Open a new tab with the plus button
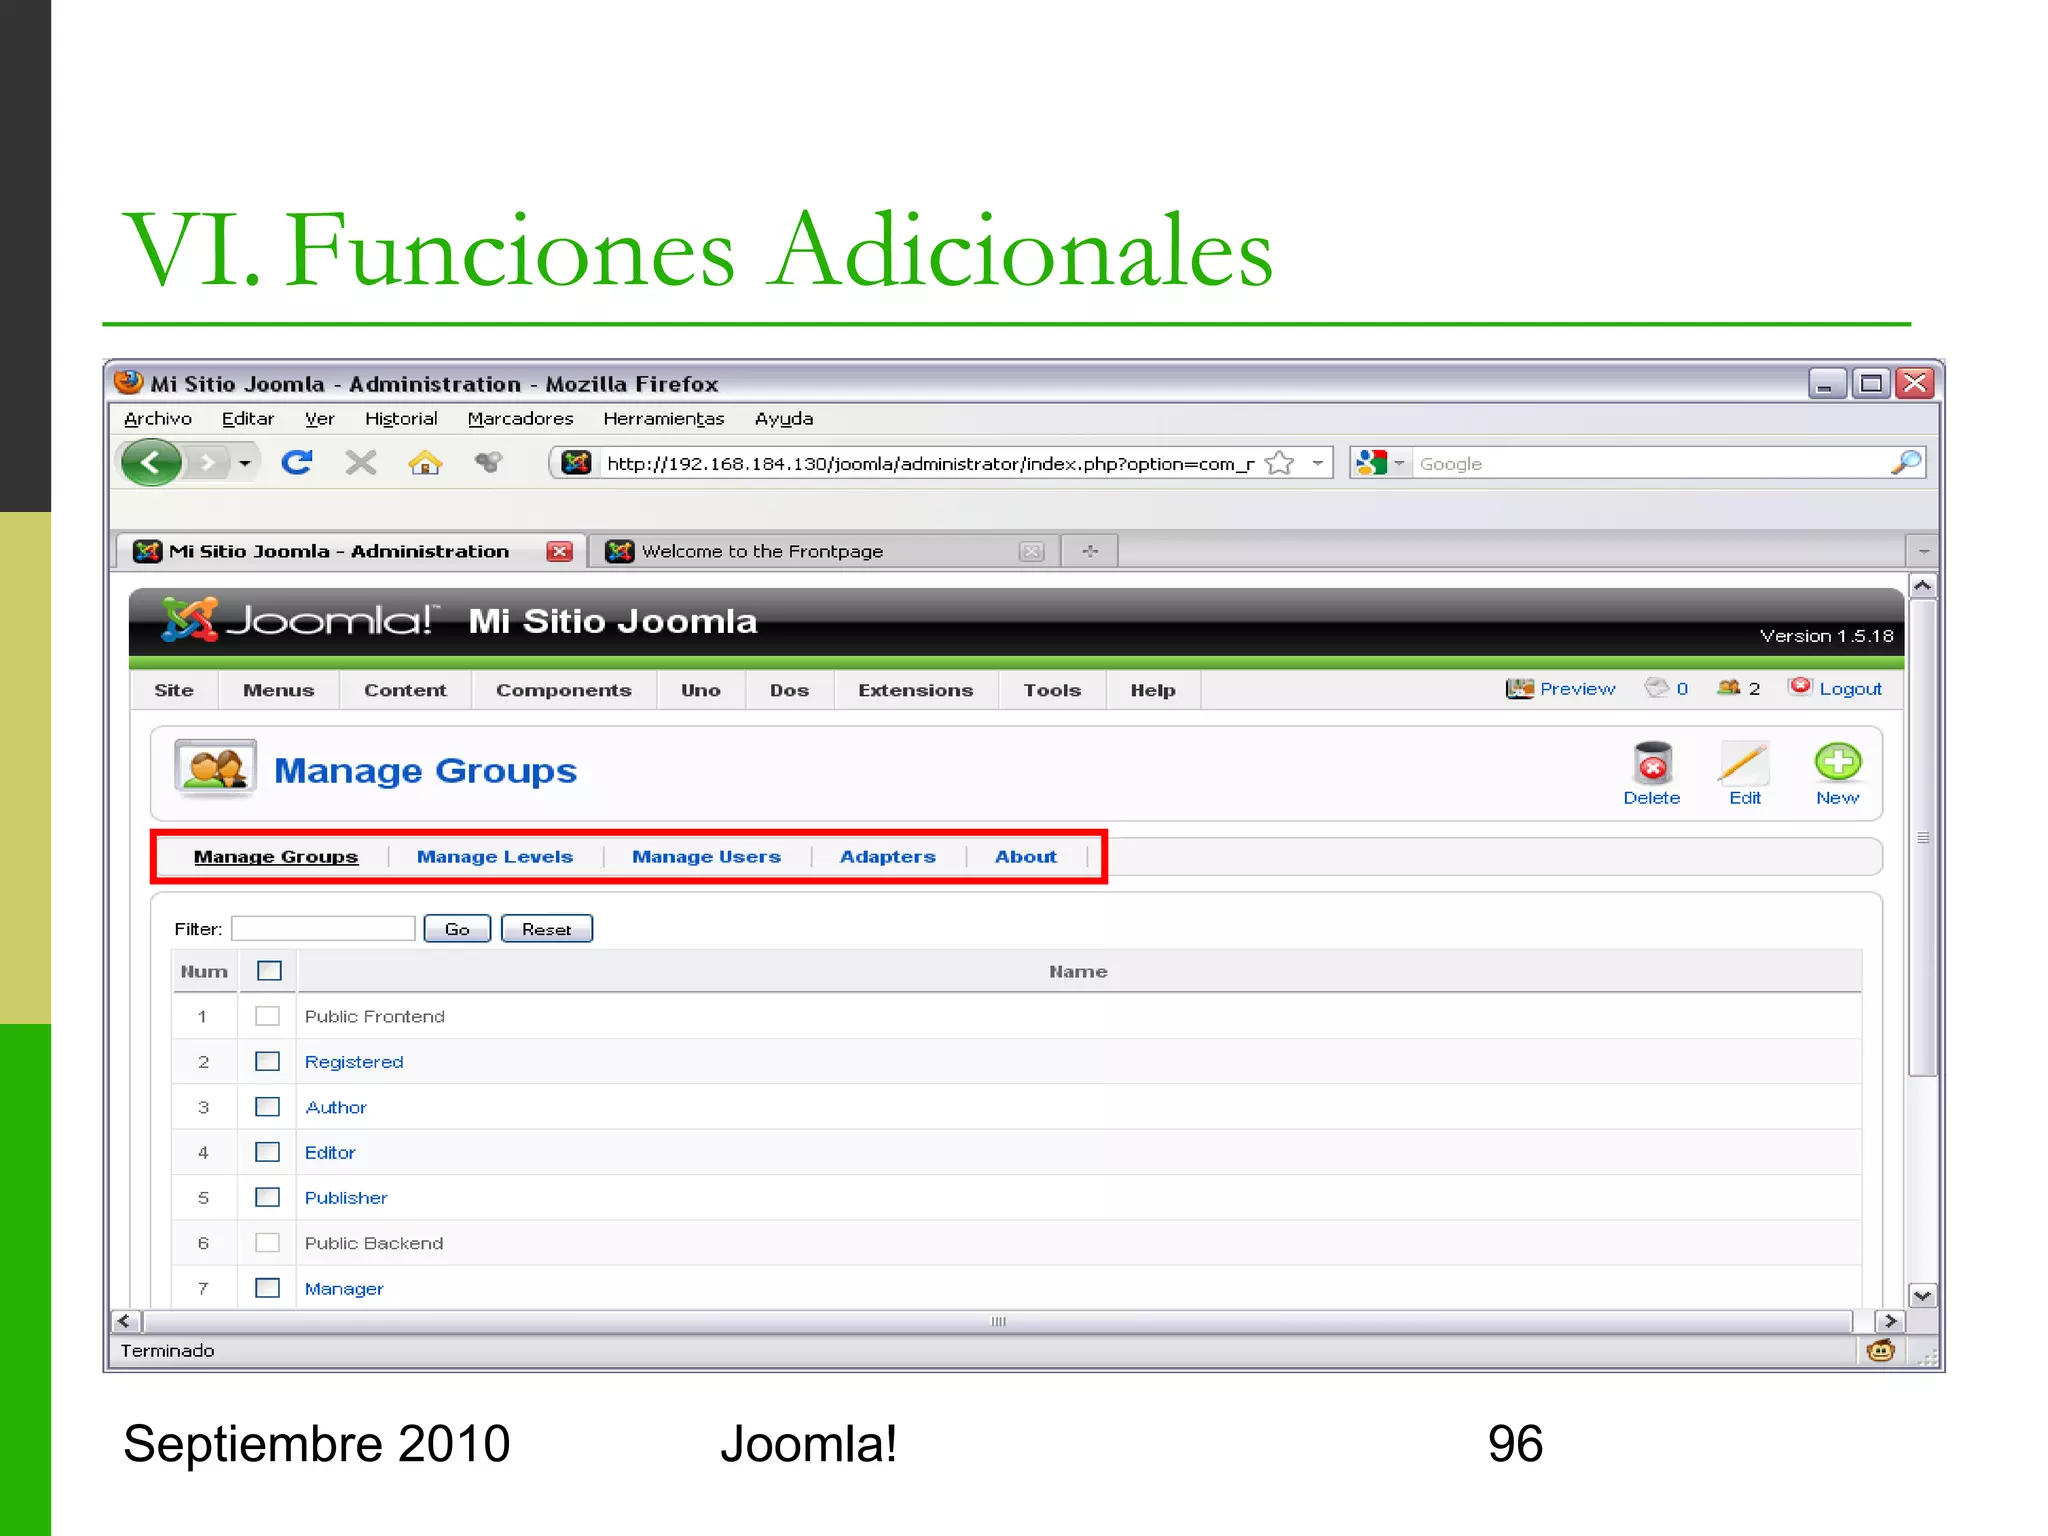The height and width of the screenshot is (1536, 2048). (x=1090, y=551)
